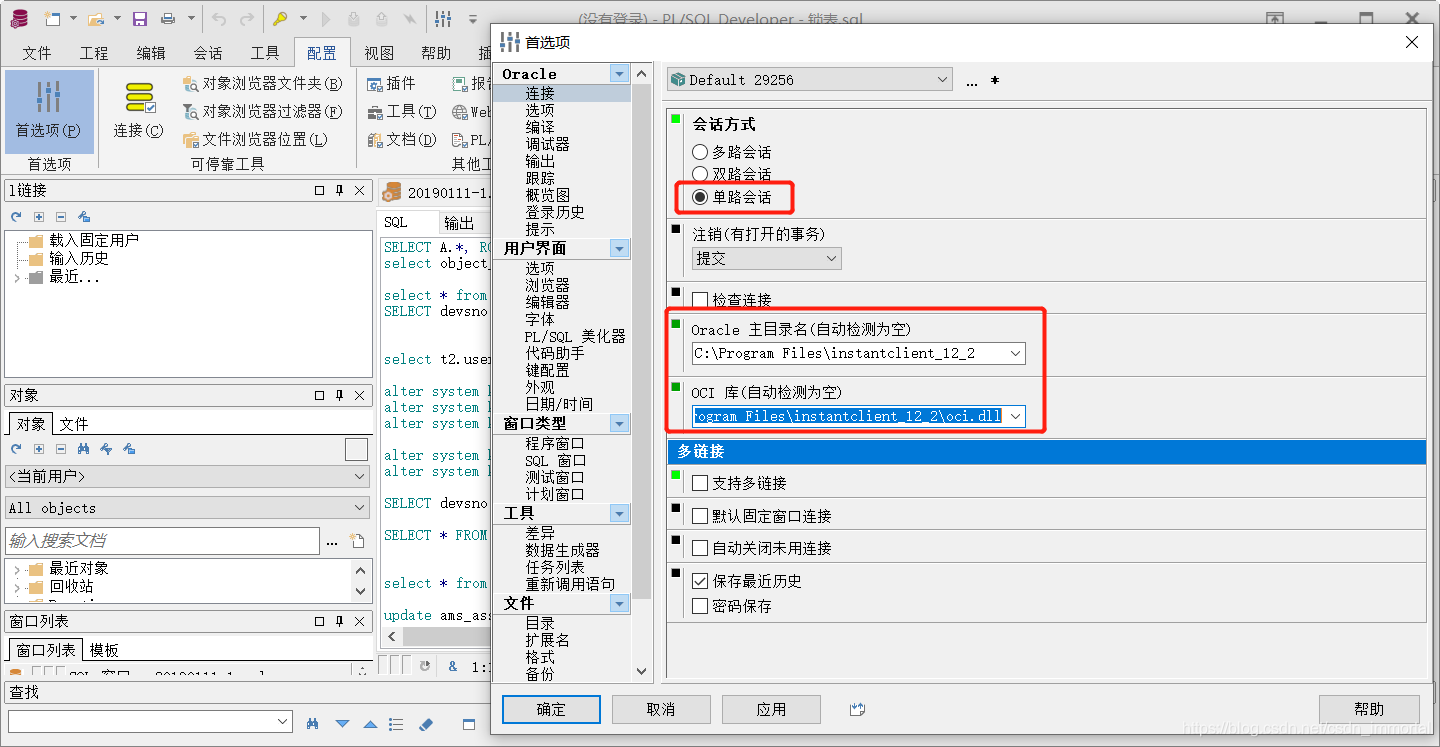Select 字体 in the preferences list
Viewport: 1440px width, 747px height.
(x=540, y=319)
